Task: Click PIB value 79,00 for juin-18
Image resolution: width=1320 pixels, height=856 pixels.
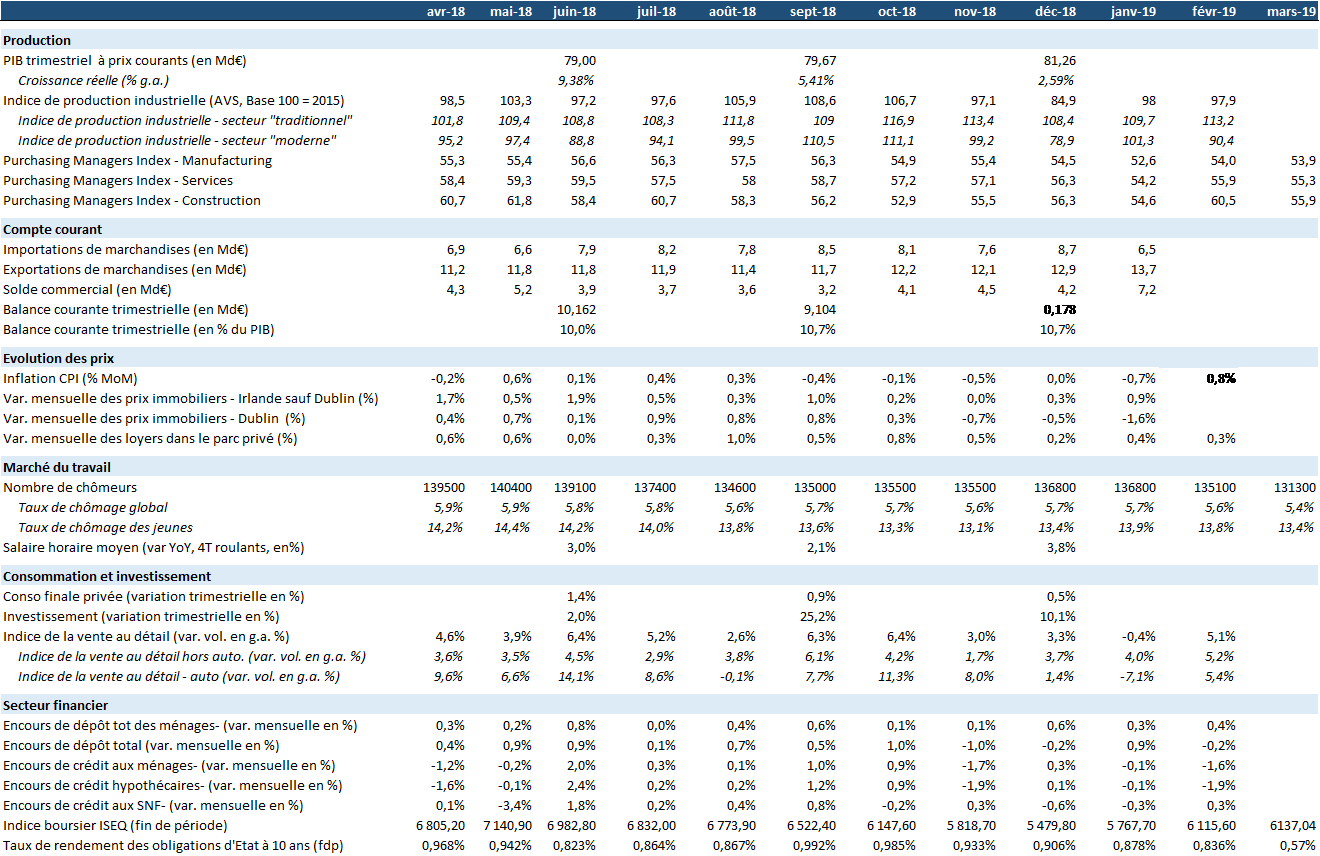Action: point(580,61)
